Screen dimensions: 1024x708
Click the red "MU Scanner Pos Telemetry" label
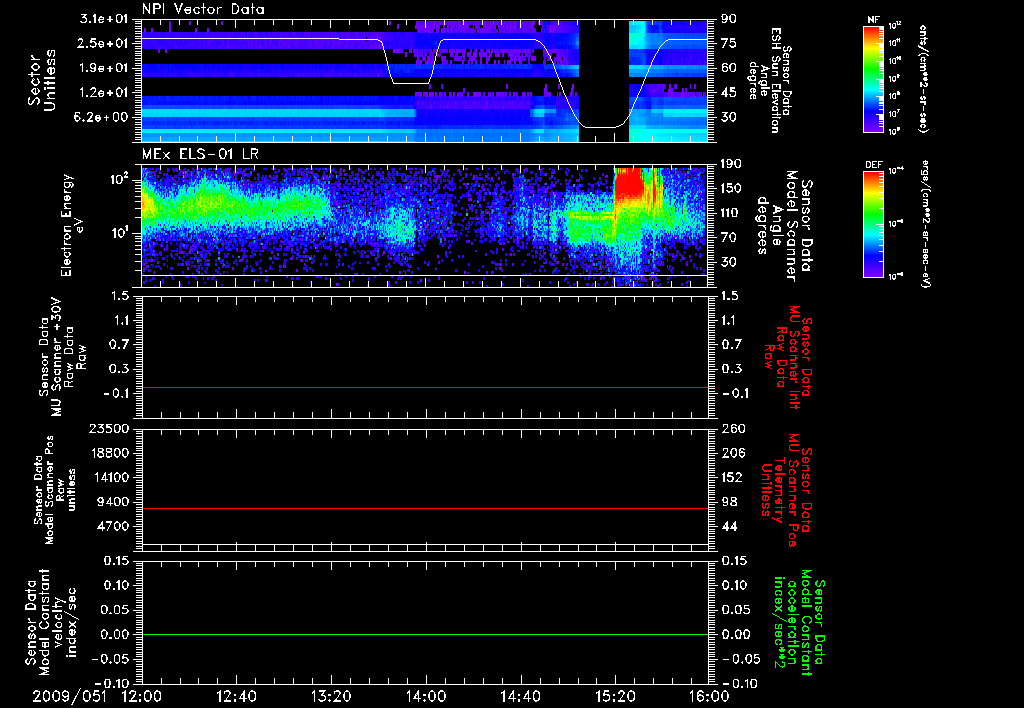(787, 490)
